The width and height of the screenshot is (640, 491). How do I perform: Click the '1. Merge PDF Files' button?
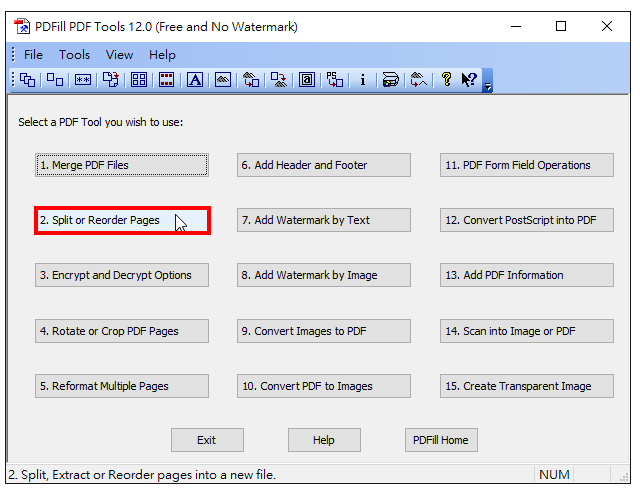pos(122,165)
